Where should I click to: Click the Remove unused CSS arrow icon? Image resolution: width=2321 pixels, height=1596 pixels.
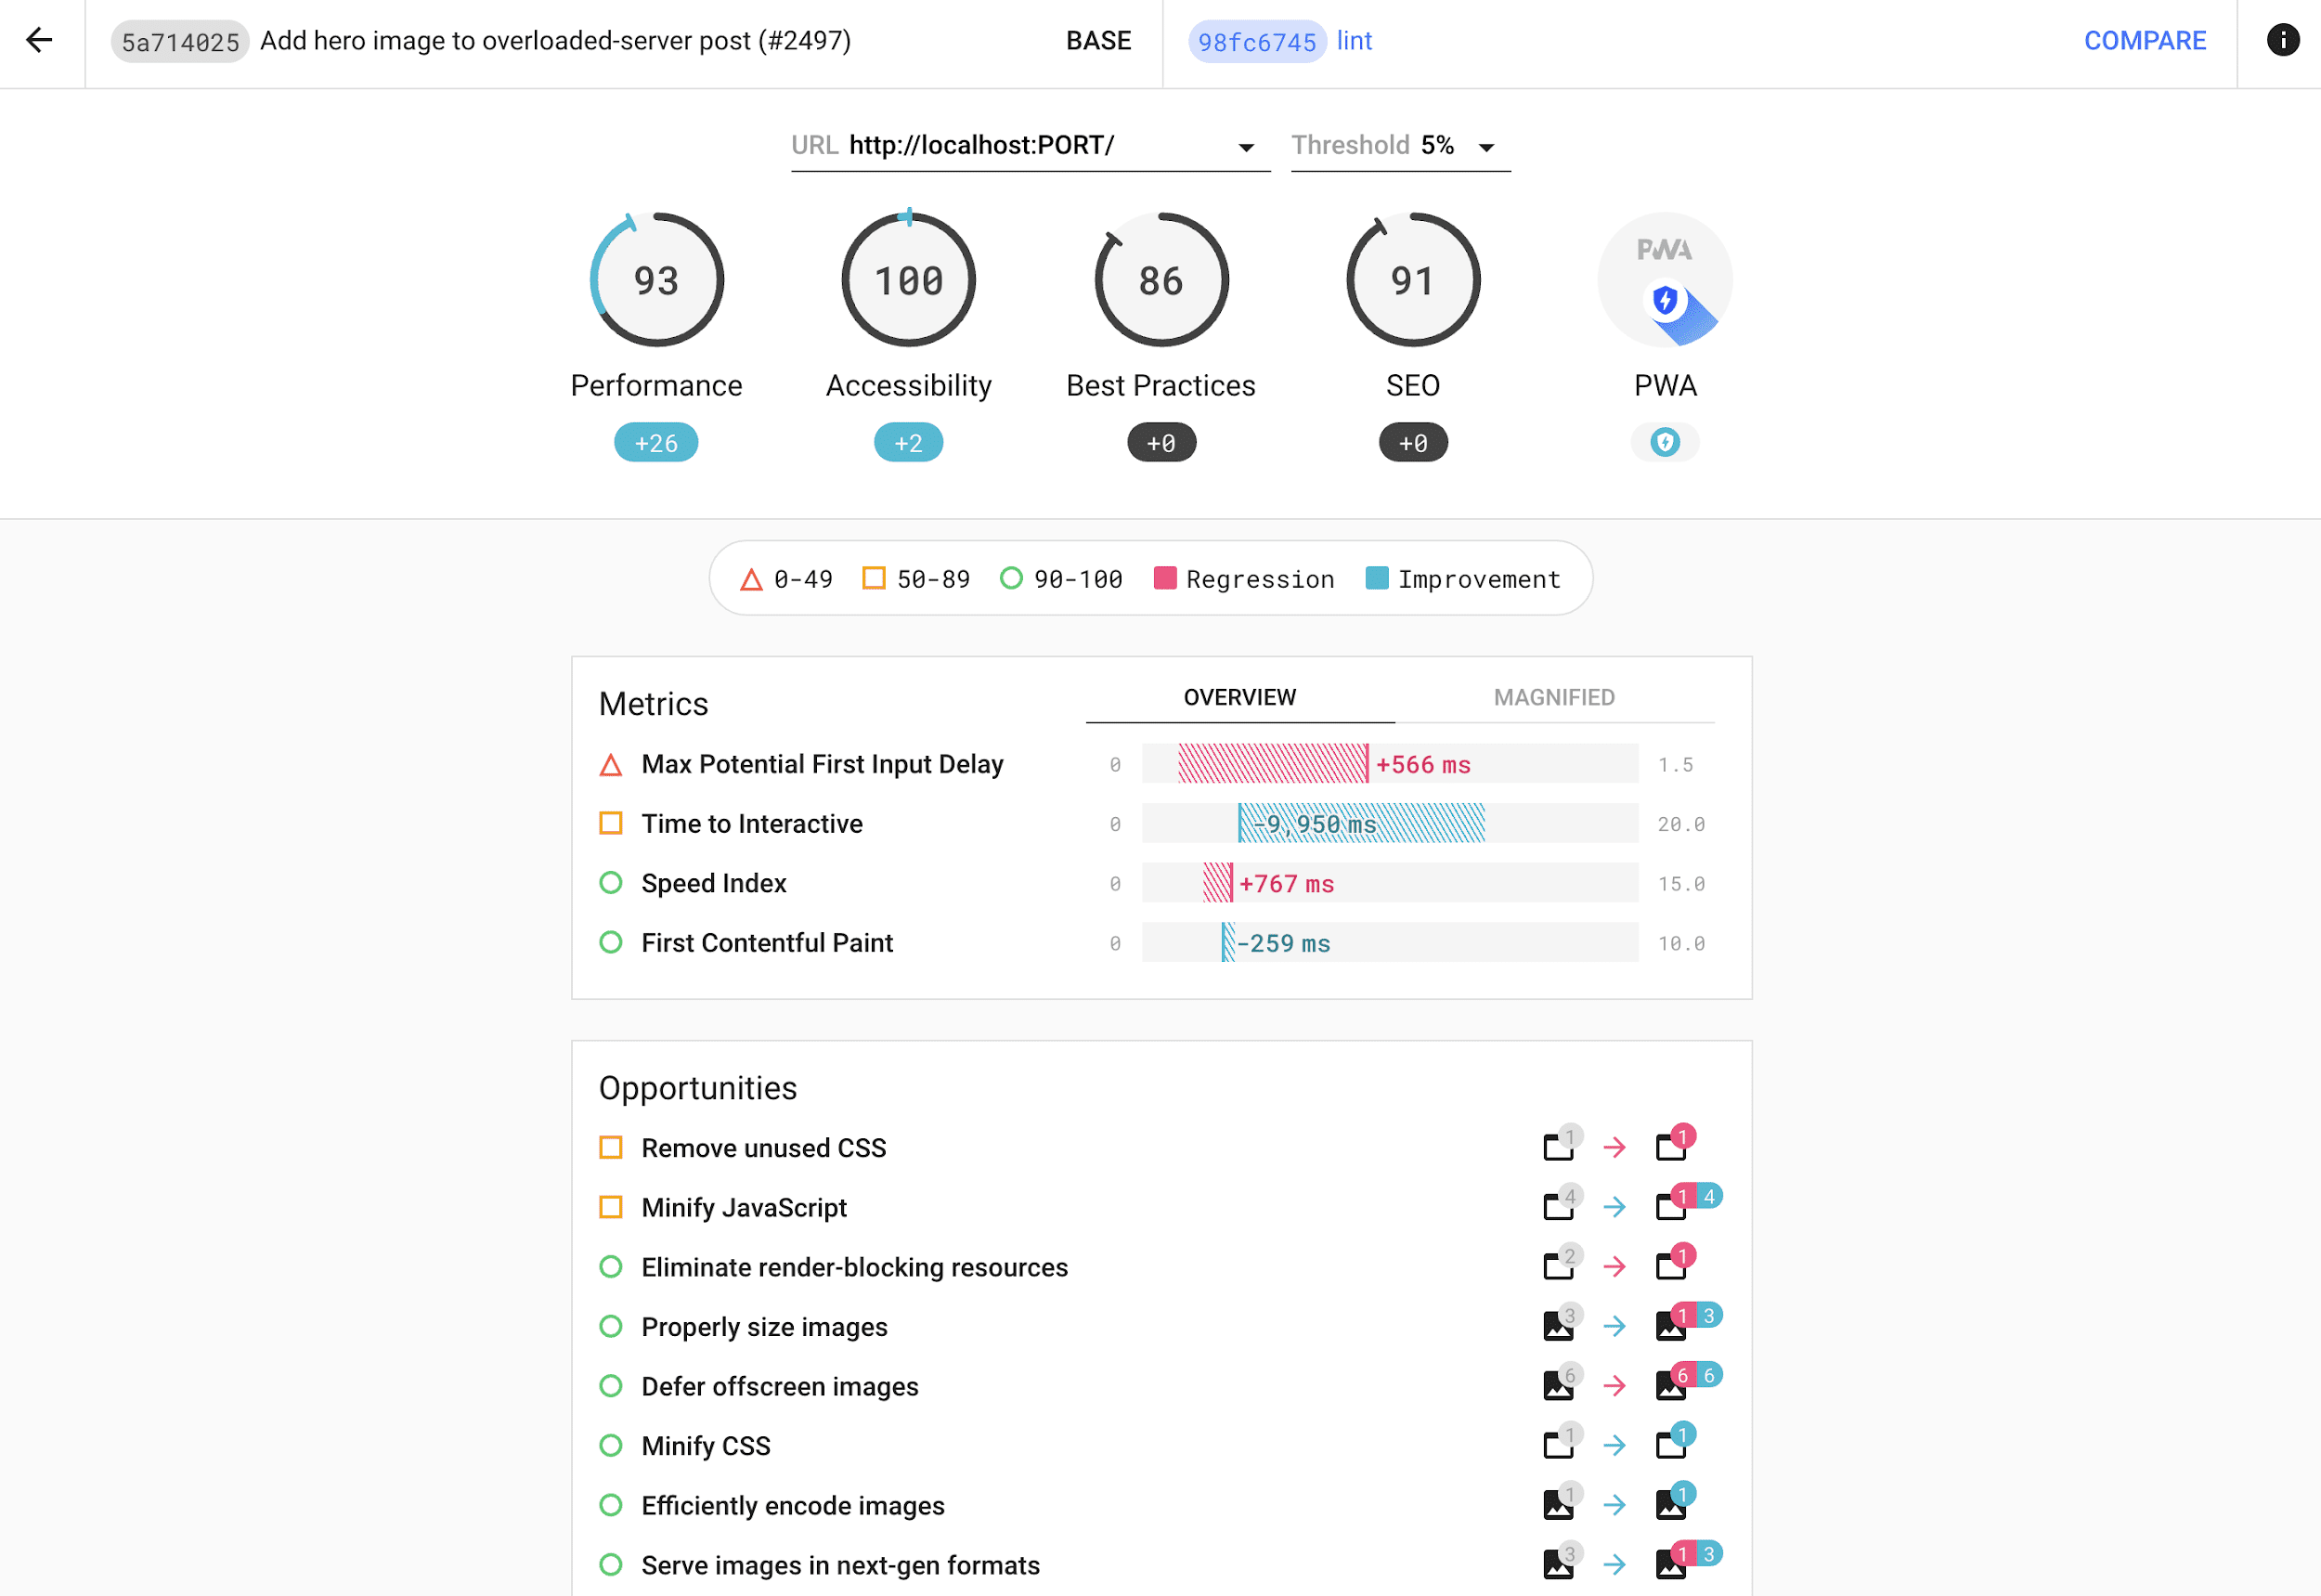(1614, 1148)
